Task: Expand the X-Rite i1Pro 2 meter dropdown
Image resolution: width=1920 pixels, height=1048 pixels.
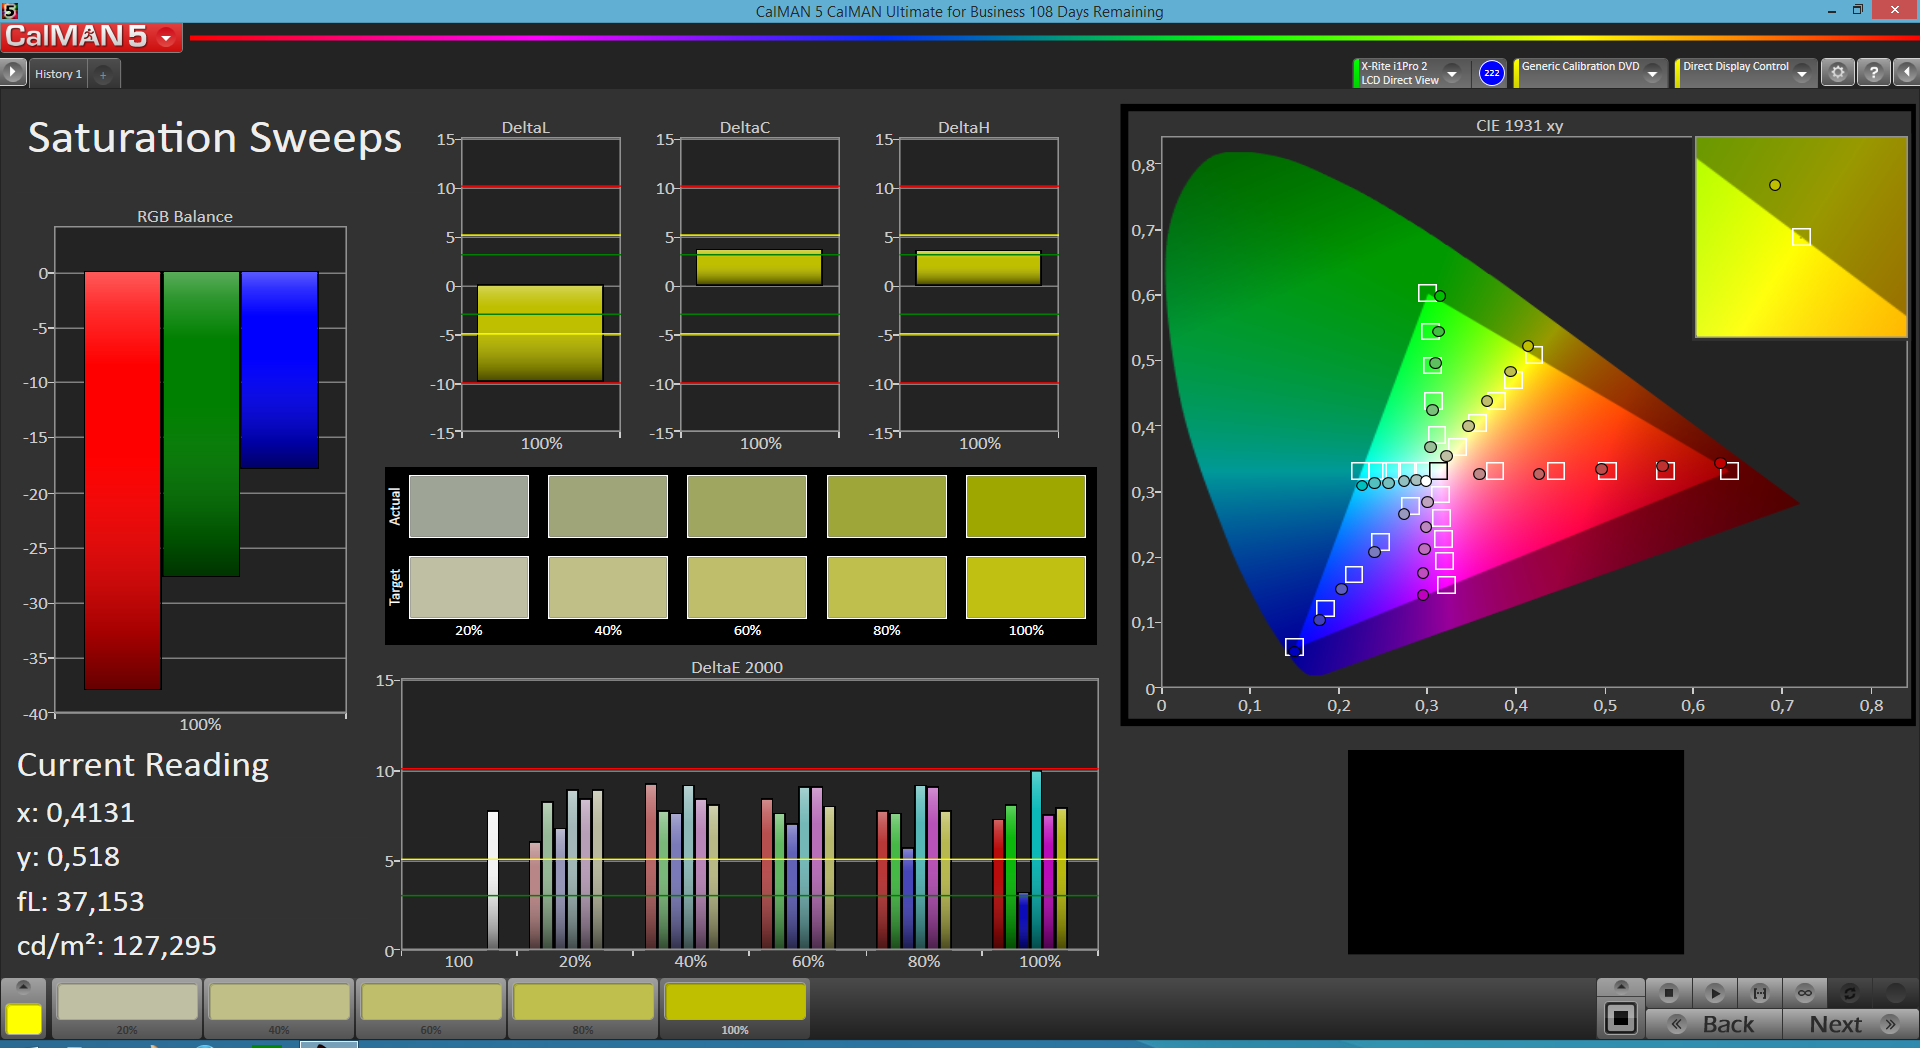Action: pyautogui.click(x=1452, y=74)
